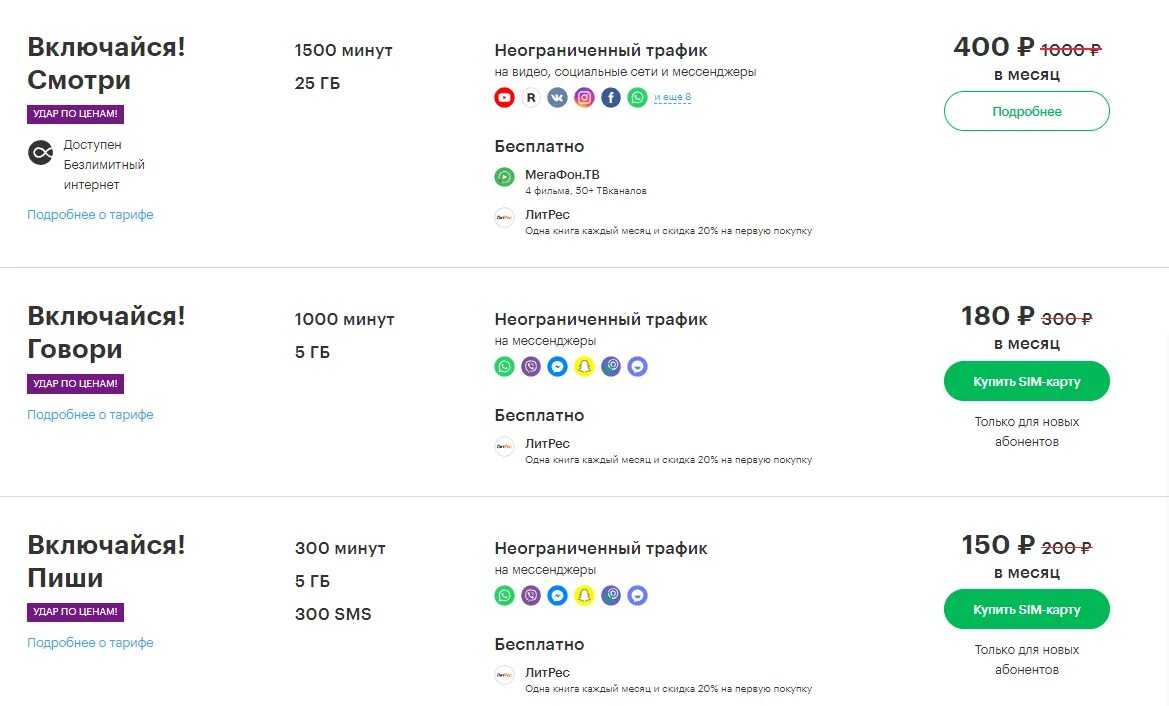Viewport: 1169px width, 706px height.
Task: Expand the 'и еще 8' services list
Action: click(x=672, y=97)
